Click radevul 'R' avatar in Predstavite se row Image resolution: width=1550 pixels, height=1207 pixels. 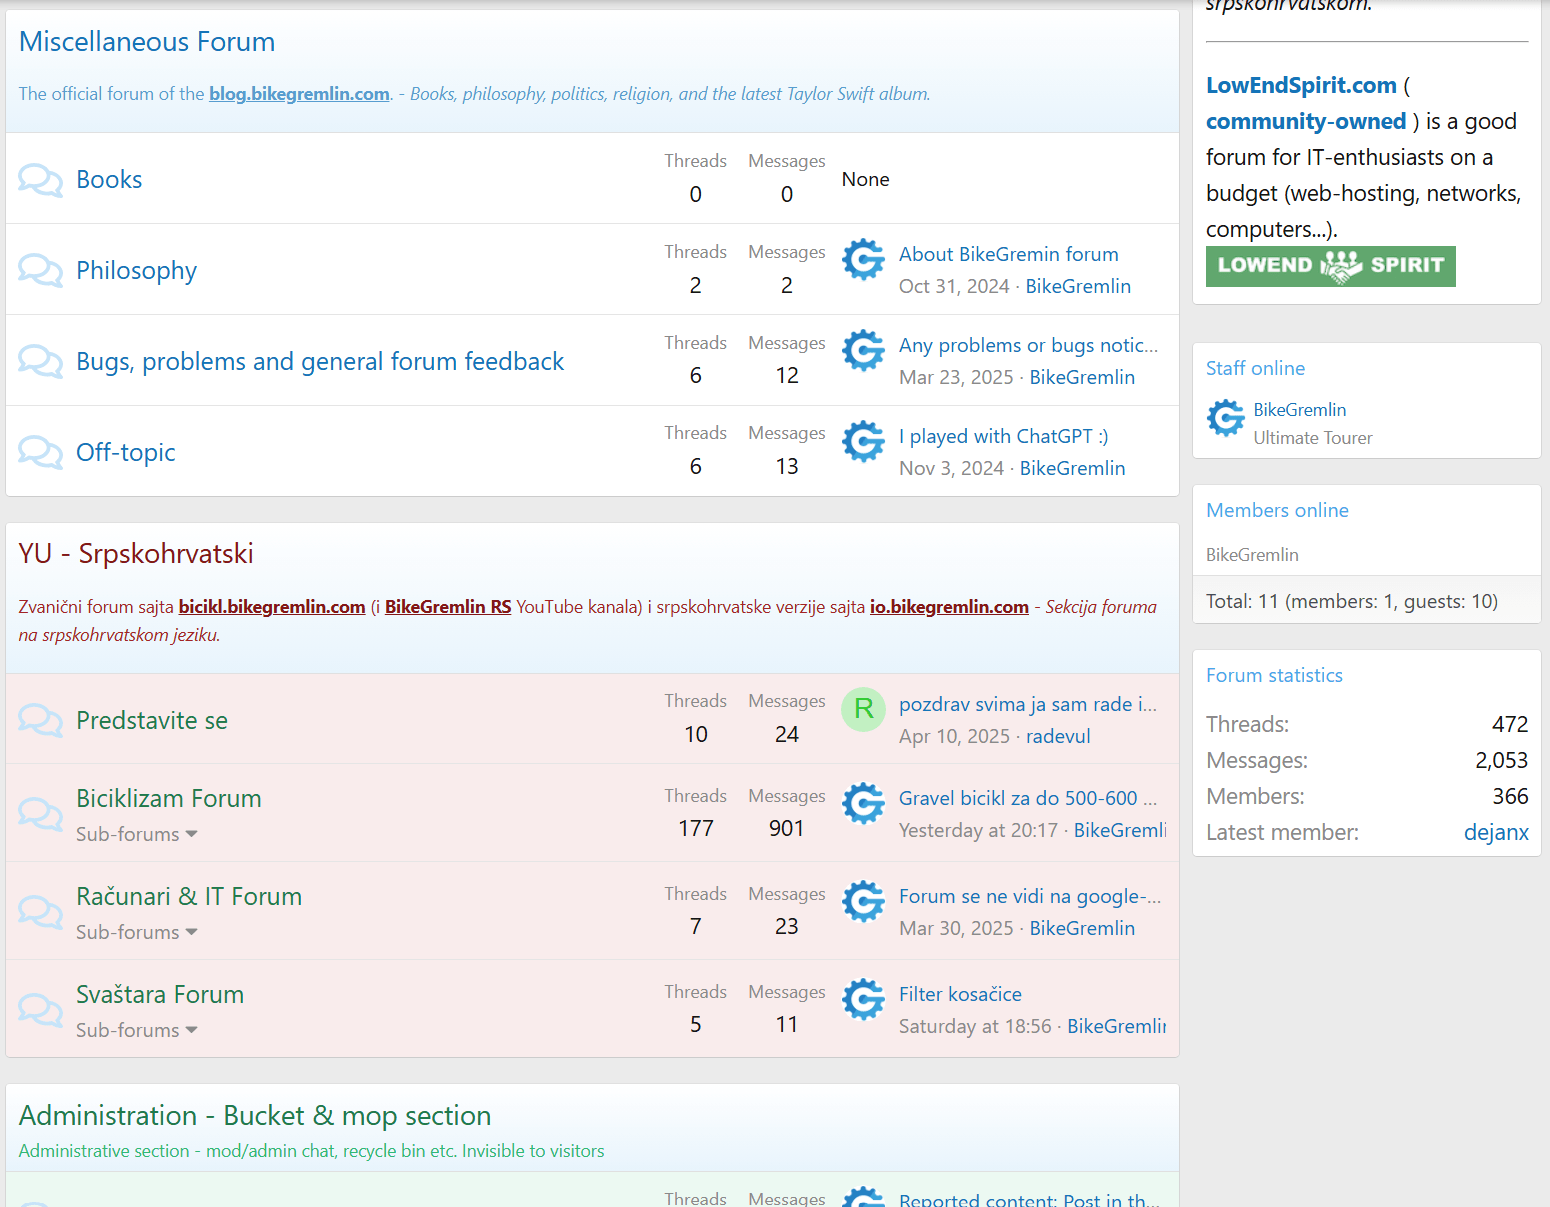coord(864,710)
